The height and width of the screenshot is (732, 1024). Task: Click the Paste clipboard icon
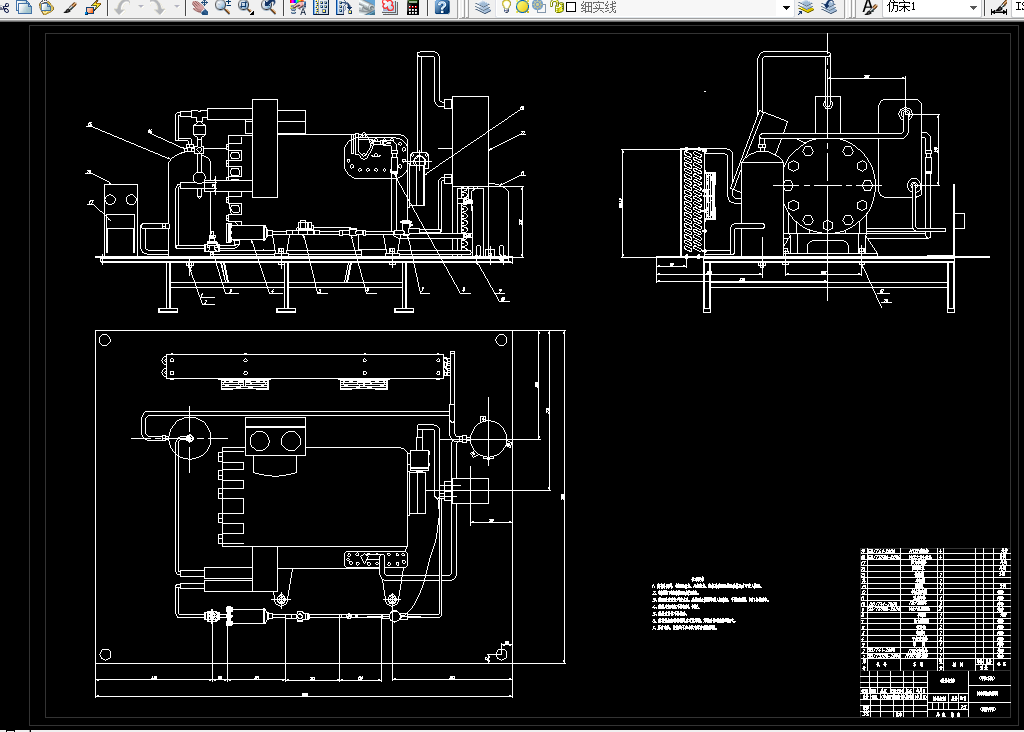click(x=46, y=7)
